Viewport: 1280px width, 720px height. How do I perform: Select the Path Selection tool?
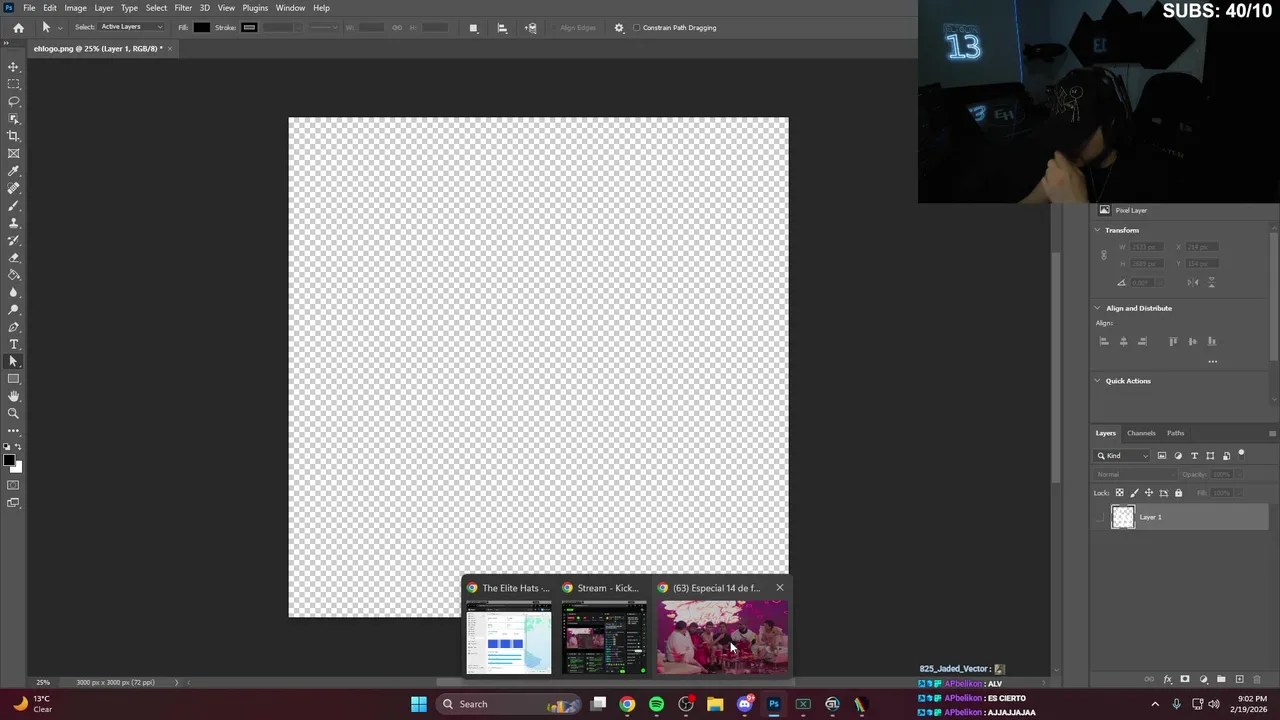tap(14, 361)
